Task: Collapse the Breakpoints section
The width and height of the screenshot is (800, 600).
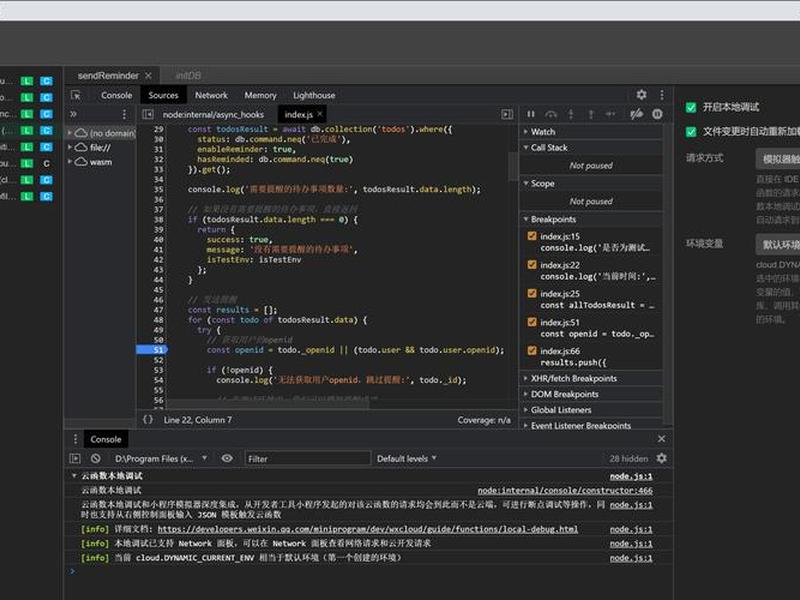Action: click(592, 219)
